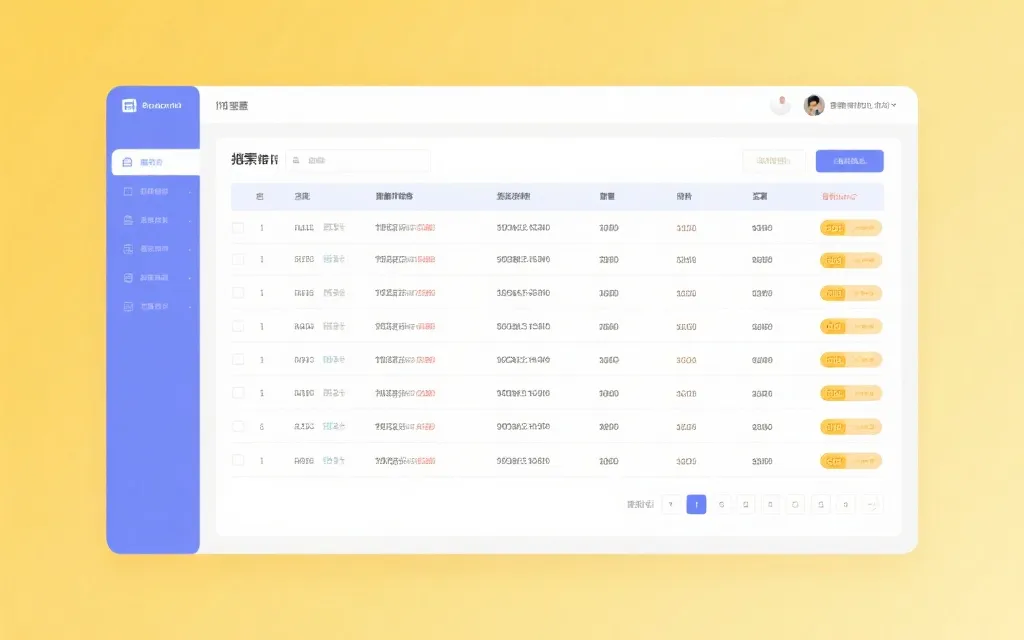Click the outlined secondary button next to the blue one
Screen dimensions: 1024x640
773,160
